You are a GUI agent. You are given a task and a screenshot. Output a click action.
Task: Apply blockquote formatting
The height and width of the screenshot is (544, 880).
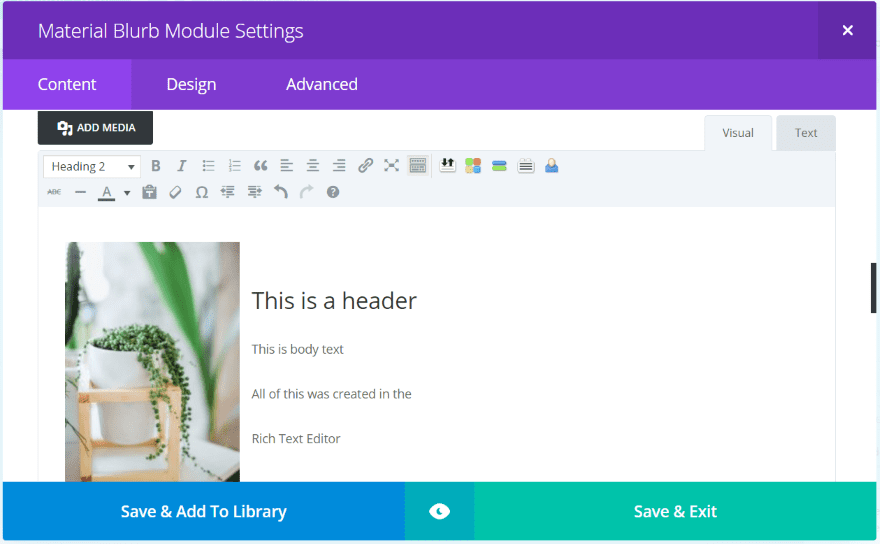(x=260, y=166)
